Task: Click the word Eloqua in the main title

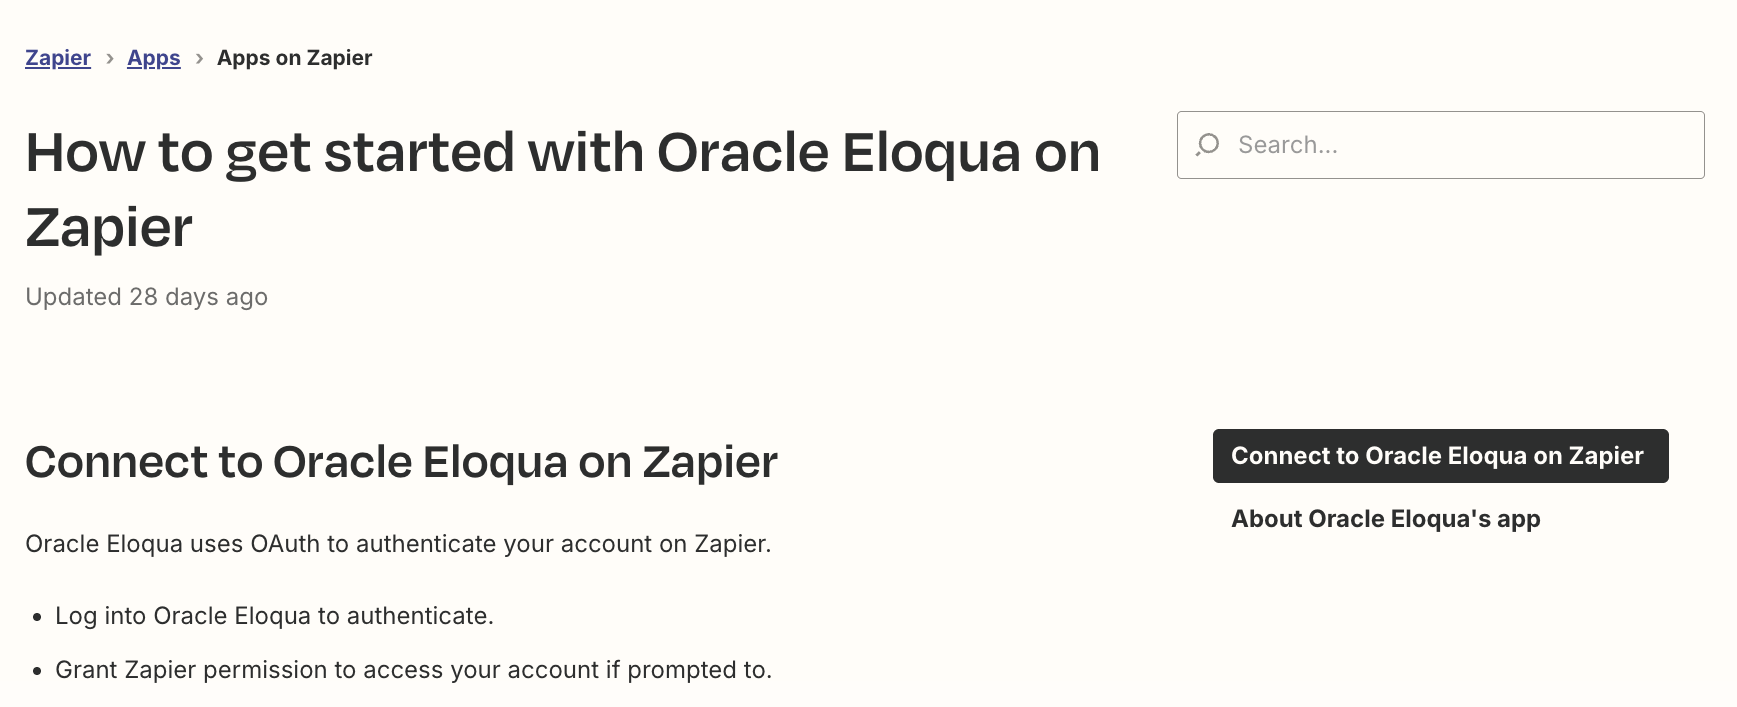Action: pyautogui.click(x=930, y=153)
